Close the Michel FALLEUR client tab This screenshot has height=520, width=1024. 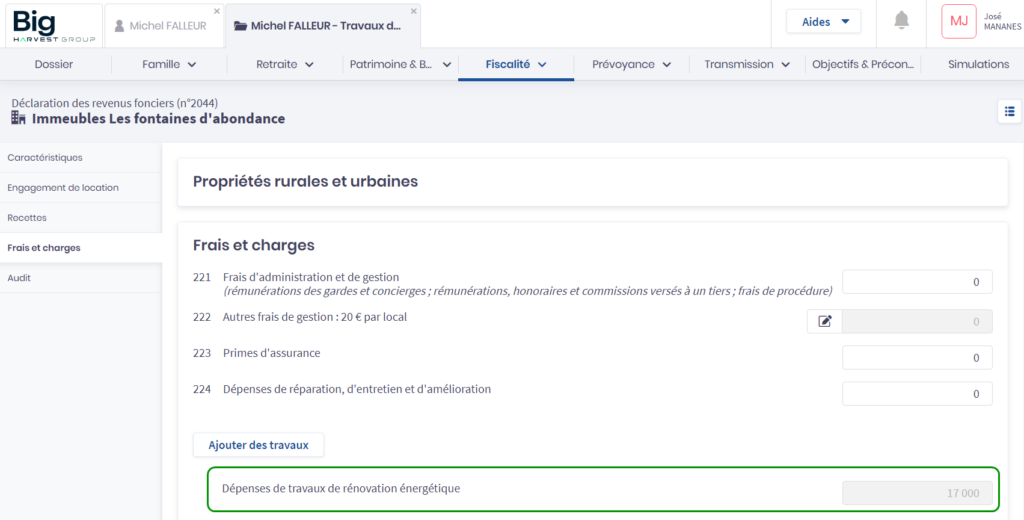[217, 11]
